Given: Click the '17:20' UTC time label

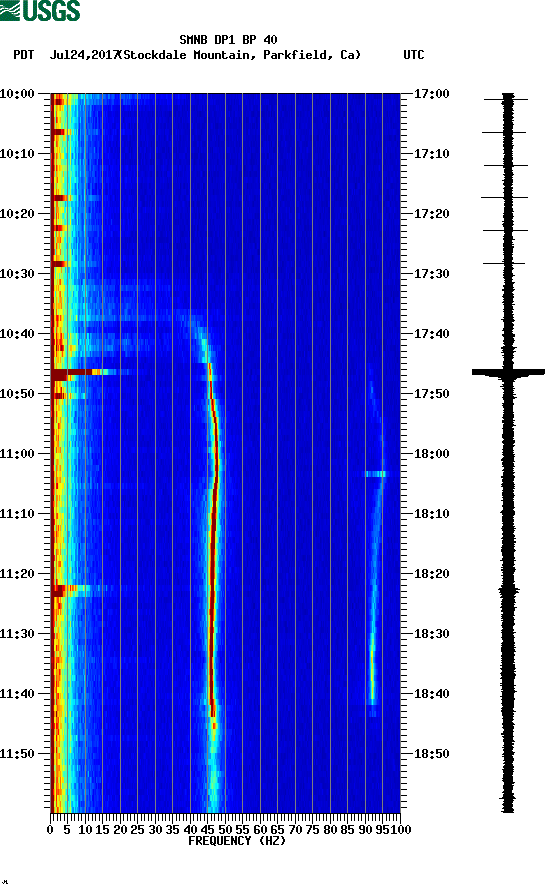Looking at the screenshot, I should click(x=432, y=214).
